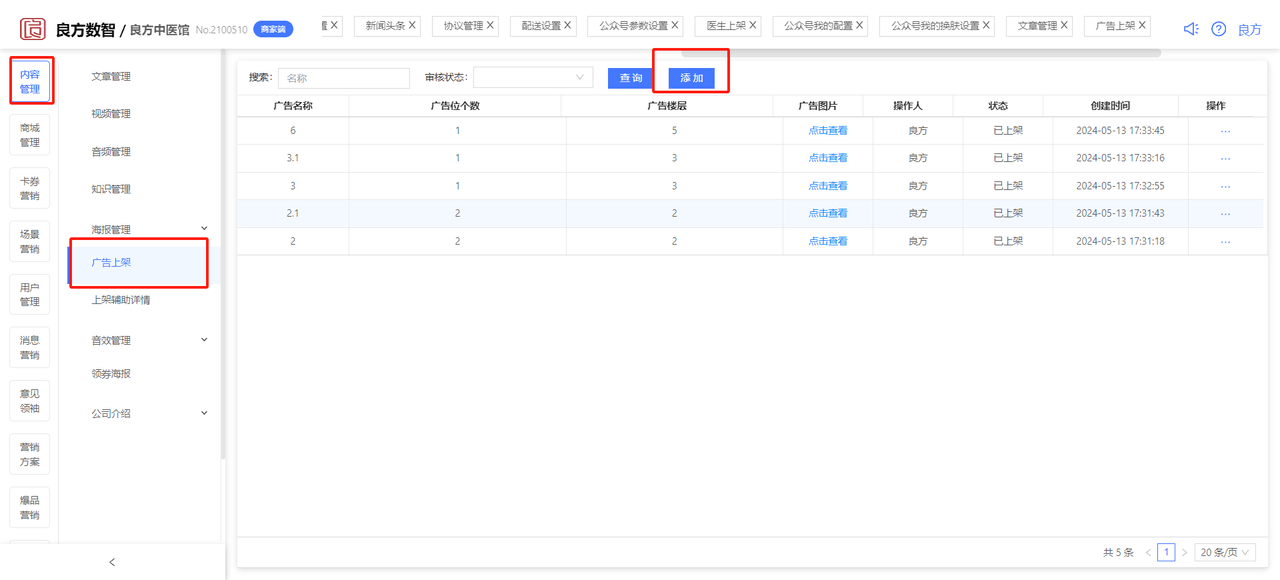This screenshot has width=1280, height=580.
Task: Open the 用户管理 module
Action: [x=30, y=294]
